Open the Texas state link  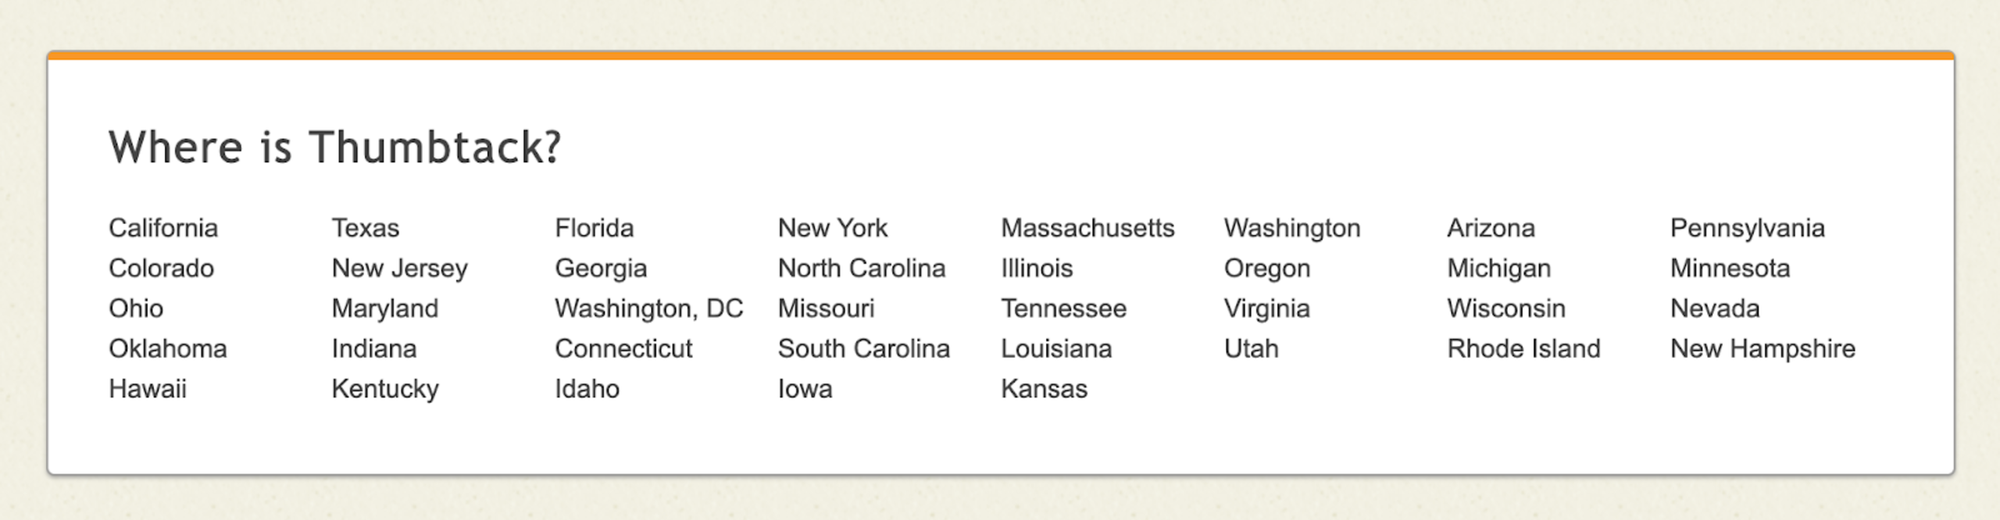[365, 228]
